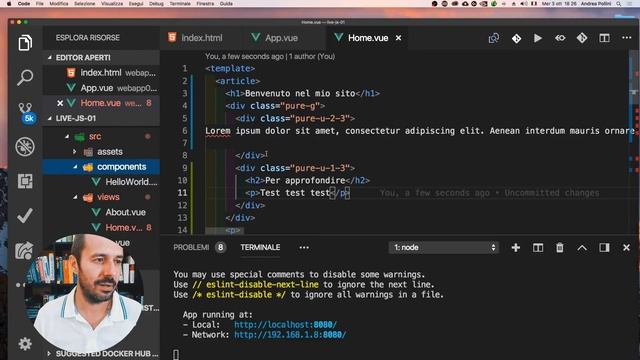Create new terminal with plus icon
The width and height of the screenshot is (640, 360).
tap(516, 248)
